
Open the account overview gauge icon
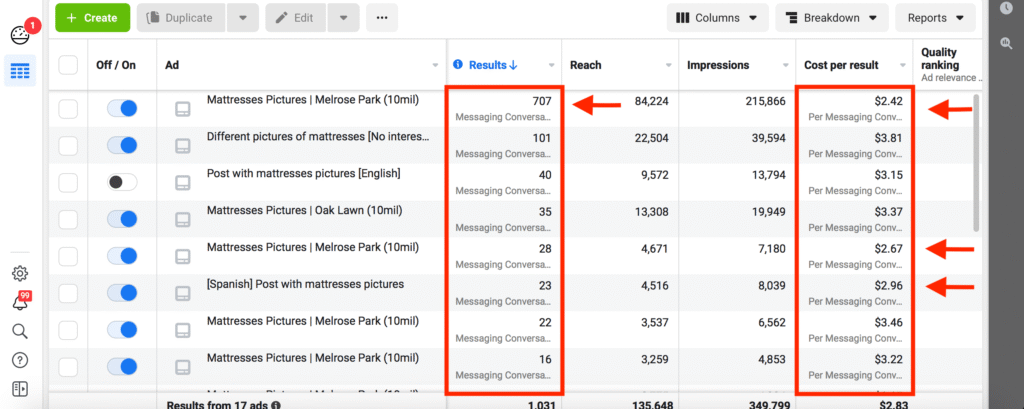click(20, 34)
